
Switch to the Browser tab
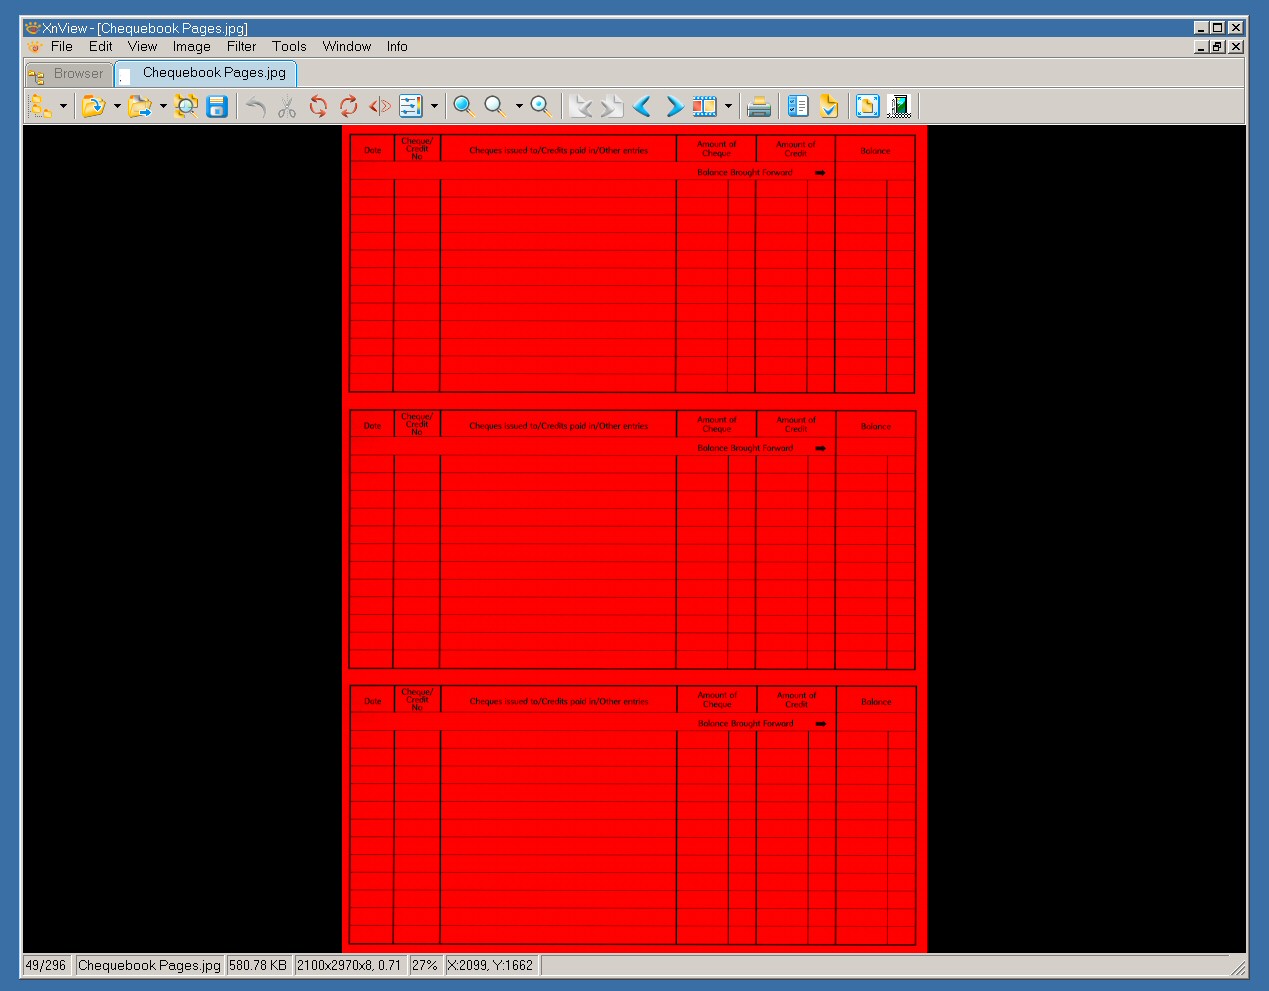69,74
